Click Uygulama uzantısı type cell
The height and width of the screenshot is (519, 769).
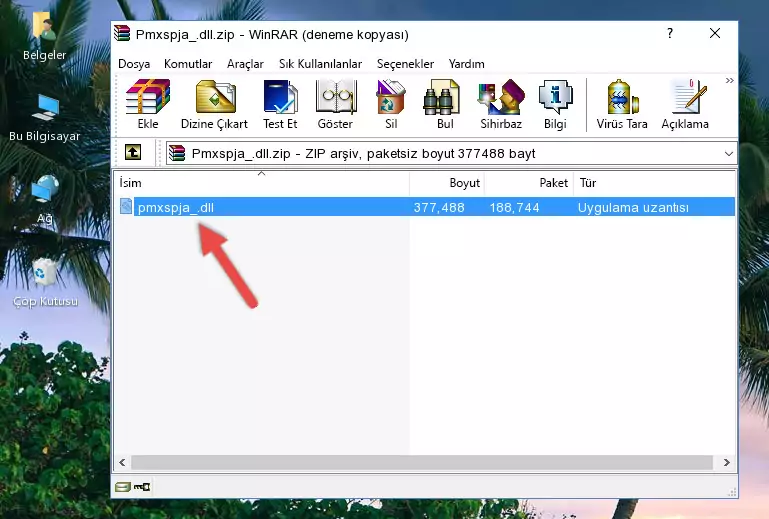[x=633, y=208]
